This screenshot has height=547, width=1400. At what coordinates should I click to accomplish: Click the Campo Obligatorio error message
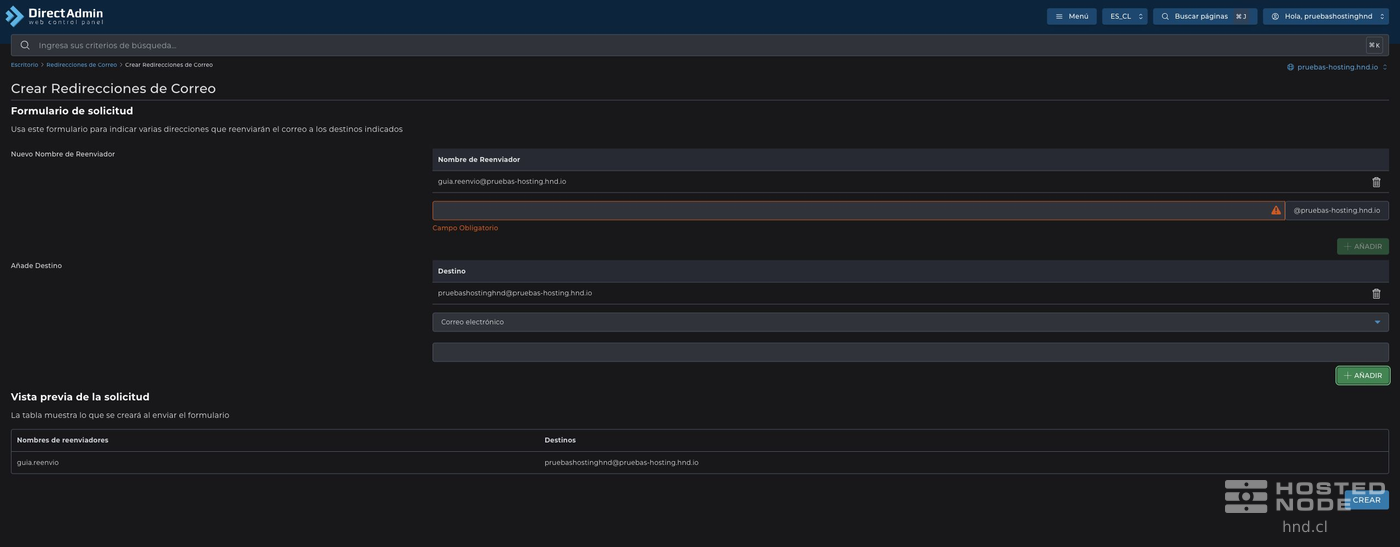click(x=465, y=228)
